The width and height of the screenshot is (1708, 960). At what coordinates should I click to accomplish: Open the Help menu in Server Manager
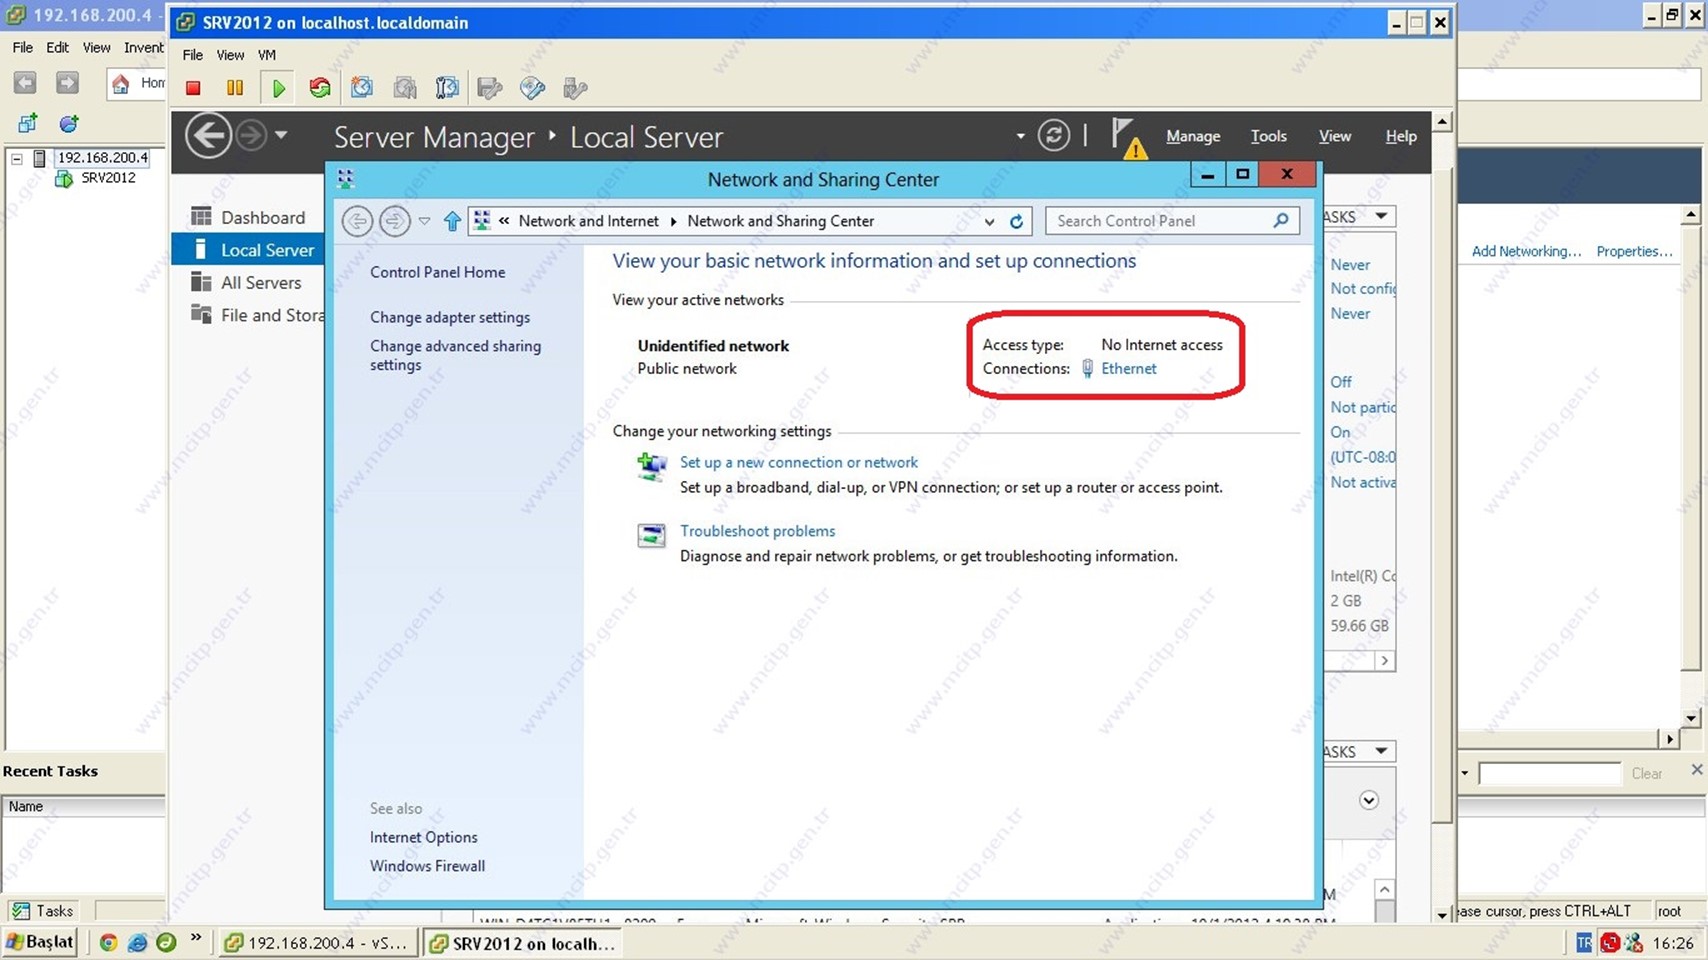coord(1400,136)
